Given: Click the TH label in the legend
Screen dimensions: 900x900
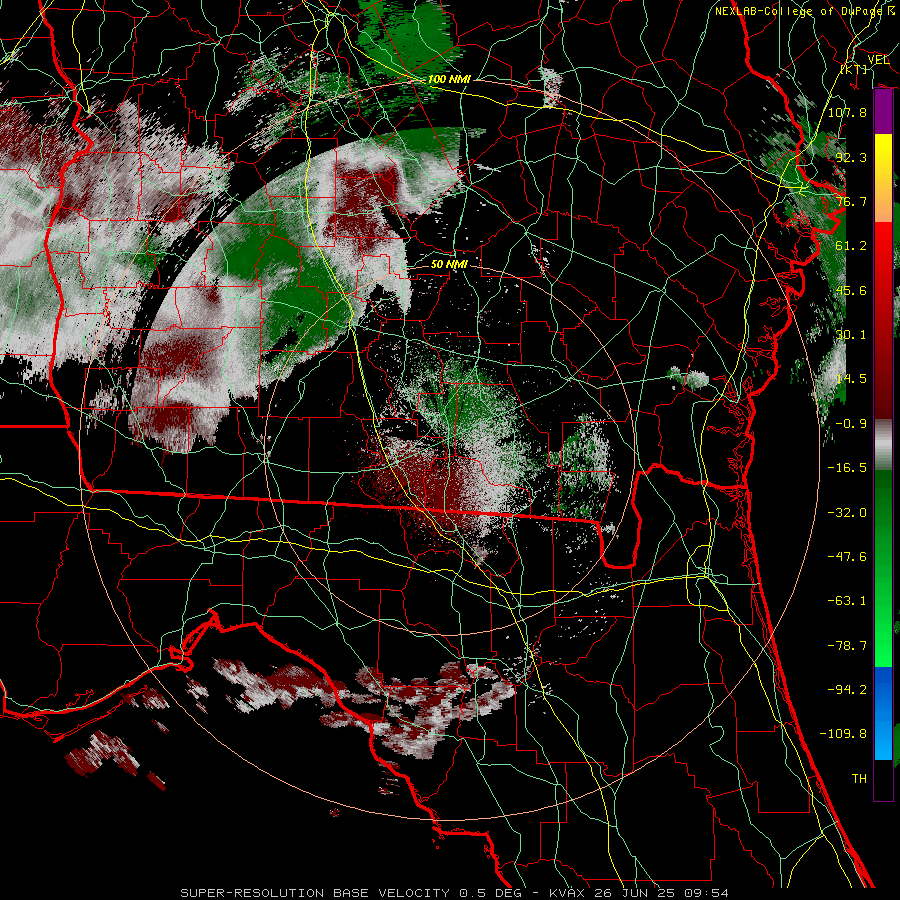Looking at the screenshot, I should pos(859,779).
